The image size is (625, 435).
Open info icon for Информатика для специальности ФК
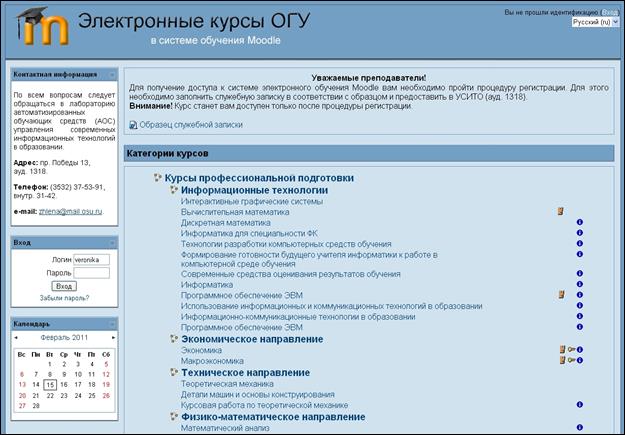point(580,233)
